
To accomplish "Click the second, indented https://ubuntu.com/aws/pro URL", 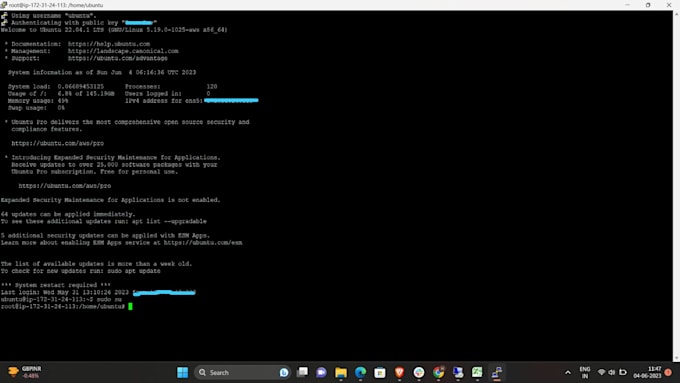I will point(65,186).
